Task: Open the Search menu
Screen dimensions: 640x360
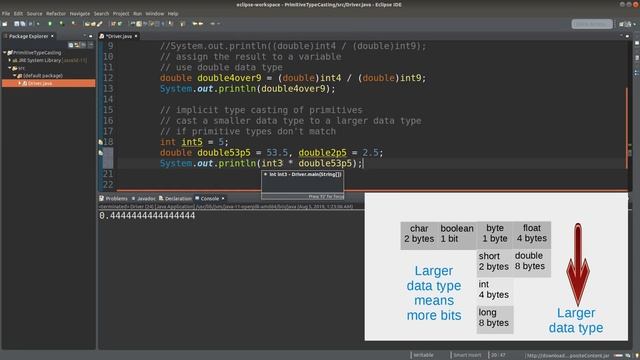Action: pyautogui.click(x=101, y=13)
